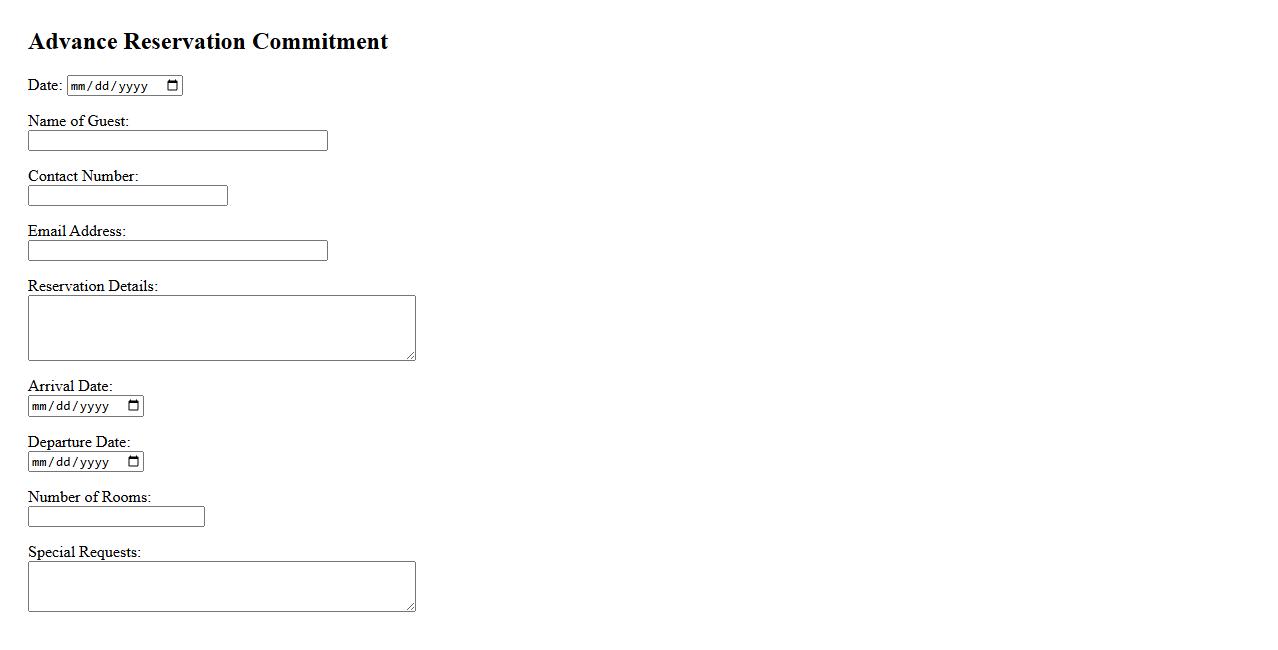Open the Departure Date calendar picker icon
Screen dimensions: 1278x650
point(134,462)
